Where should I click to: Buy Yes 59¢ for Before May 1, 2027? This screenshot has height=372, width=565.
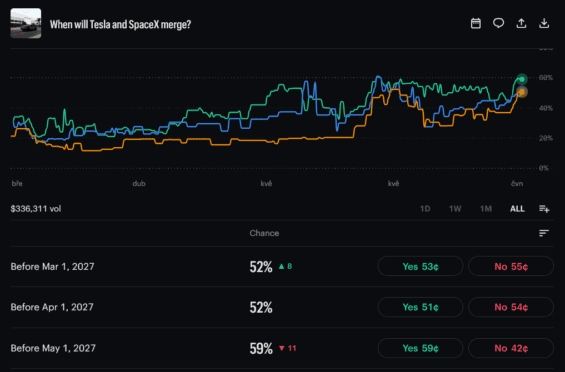[x=420, y=348]
